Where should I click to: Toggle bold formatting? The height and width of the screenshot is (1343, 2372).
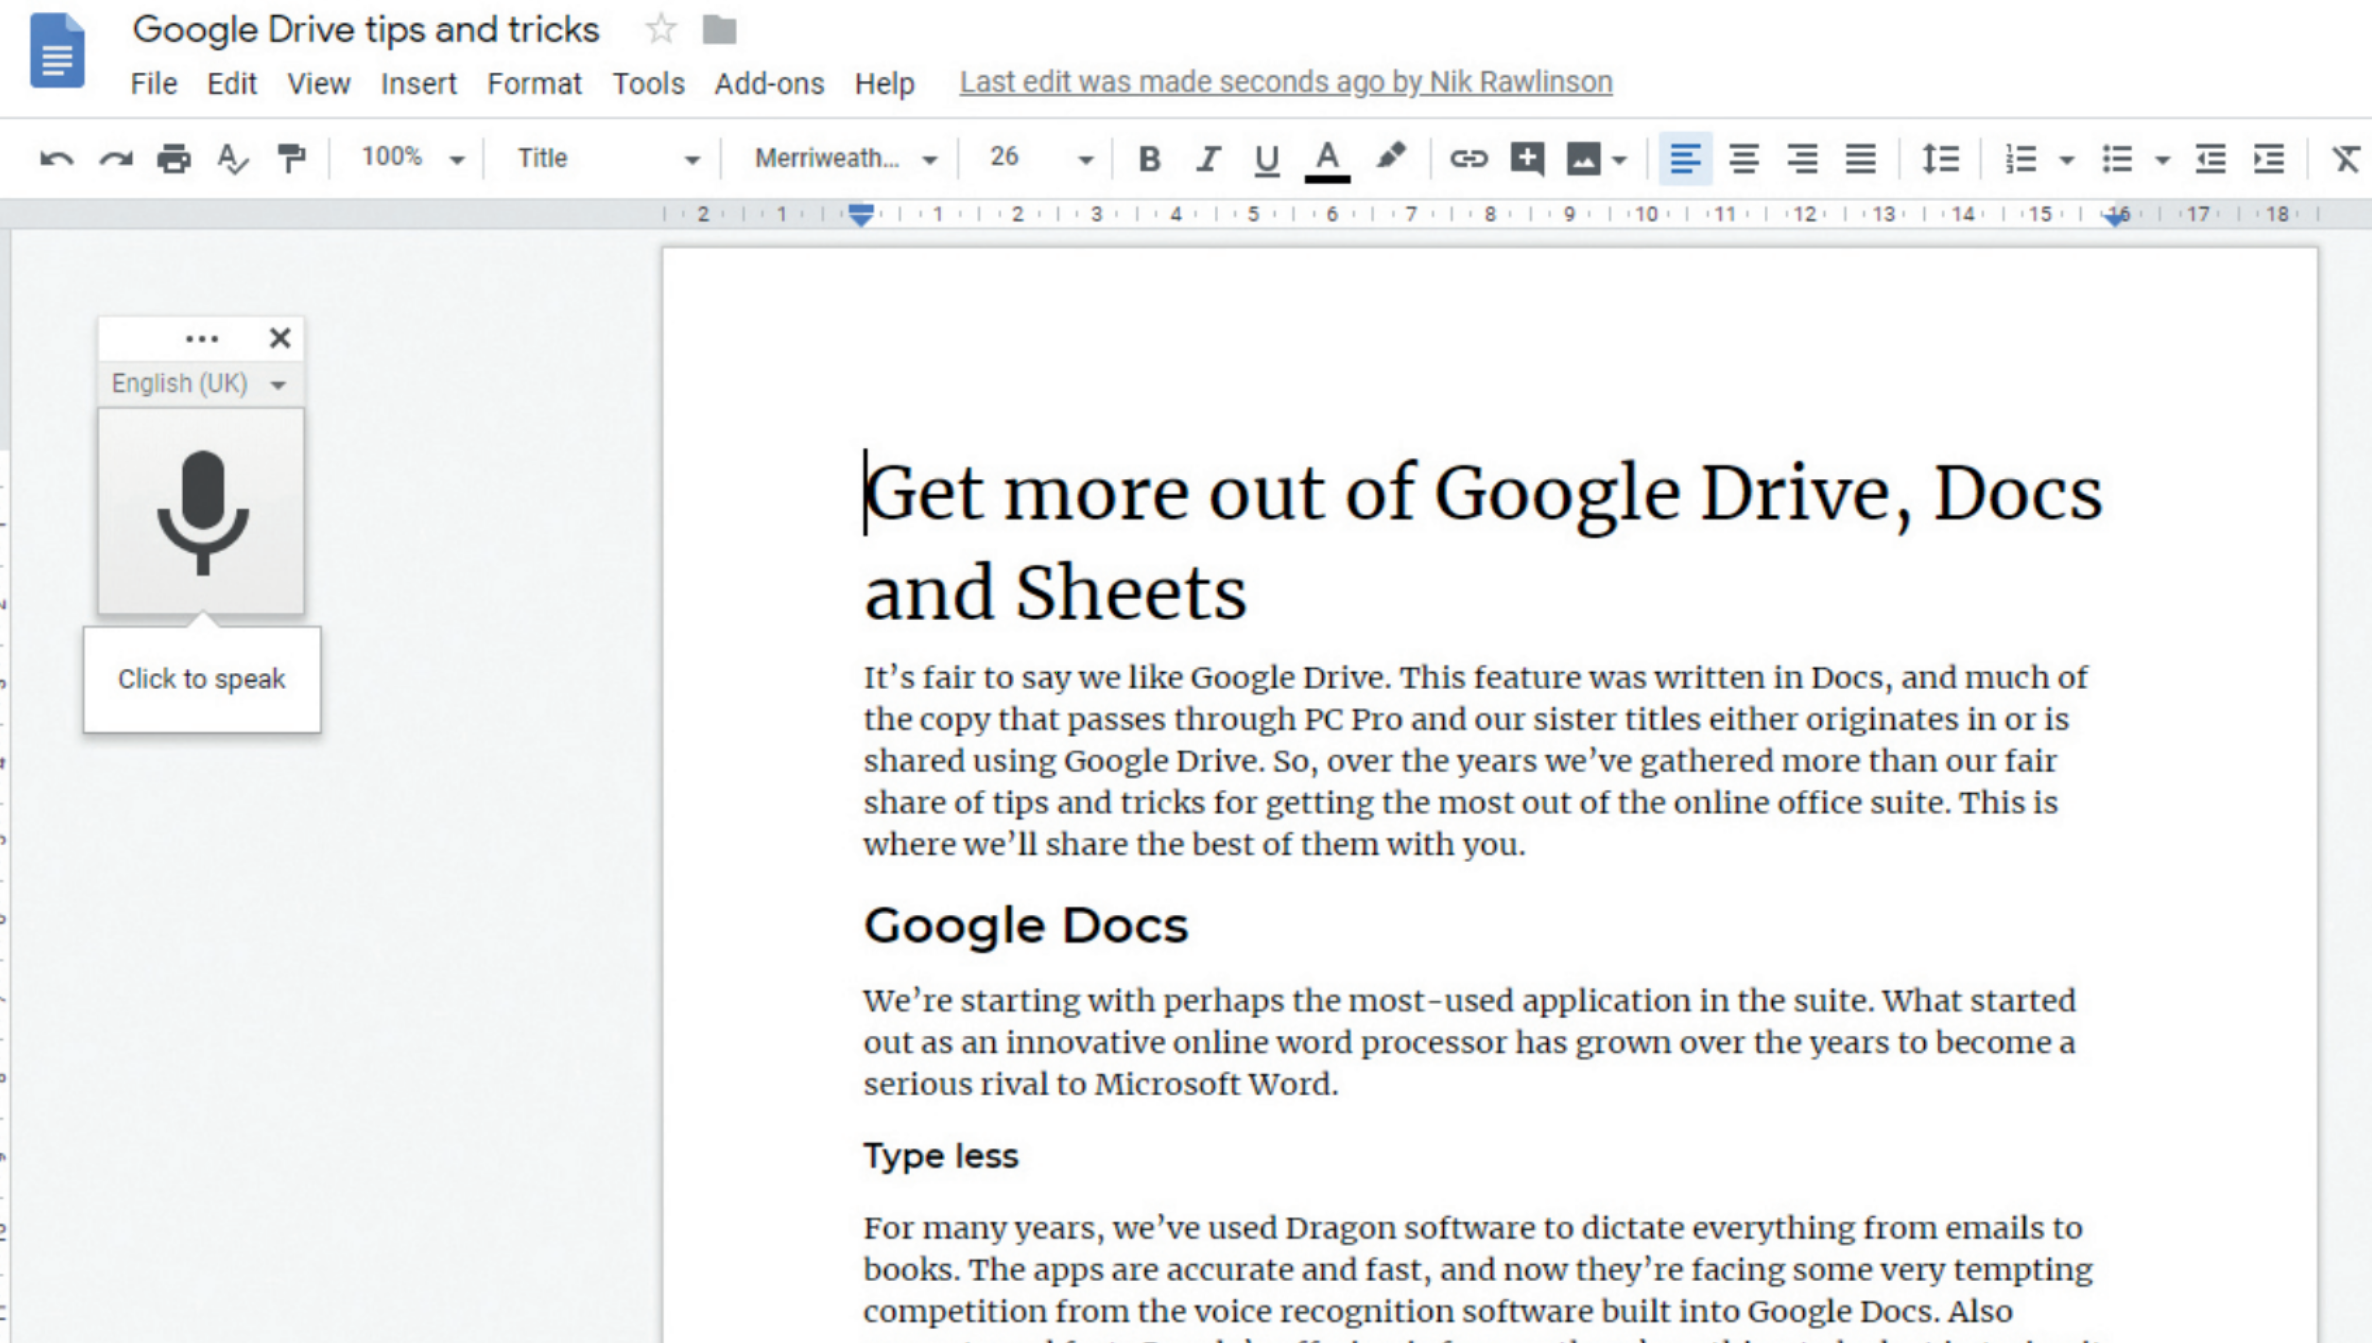pos(1150,159)
